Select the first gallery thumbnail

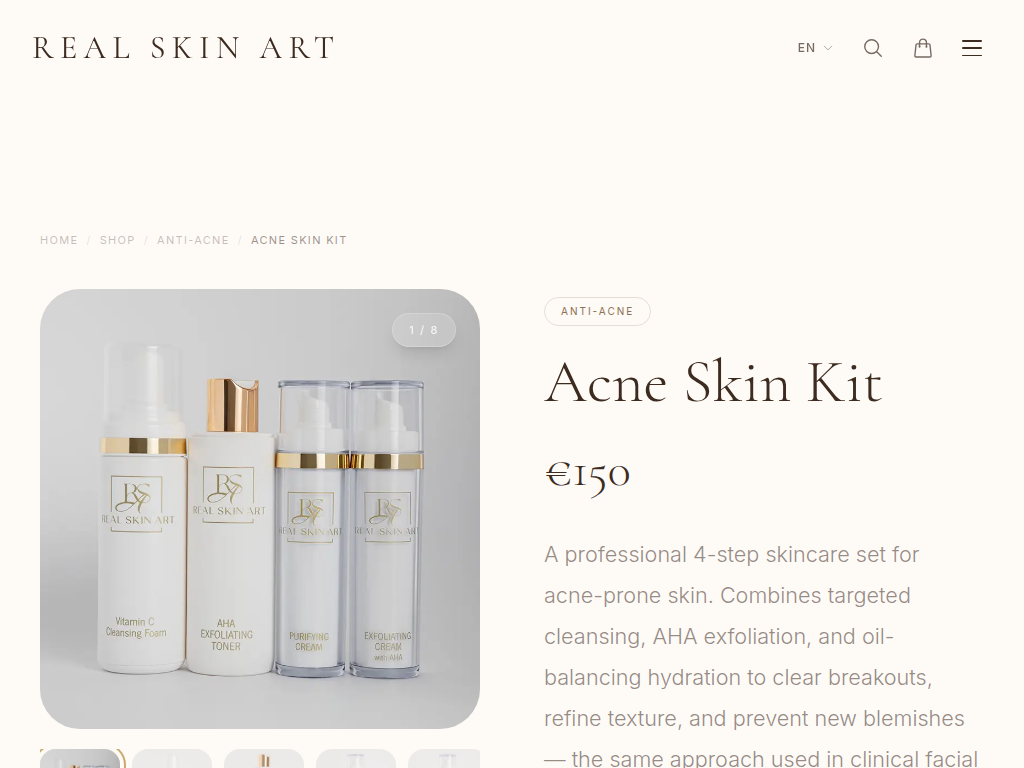tap(80, 759)
